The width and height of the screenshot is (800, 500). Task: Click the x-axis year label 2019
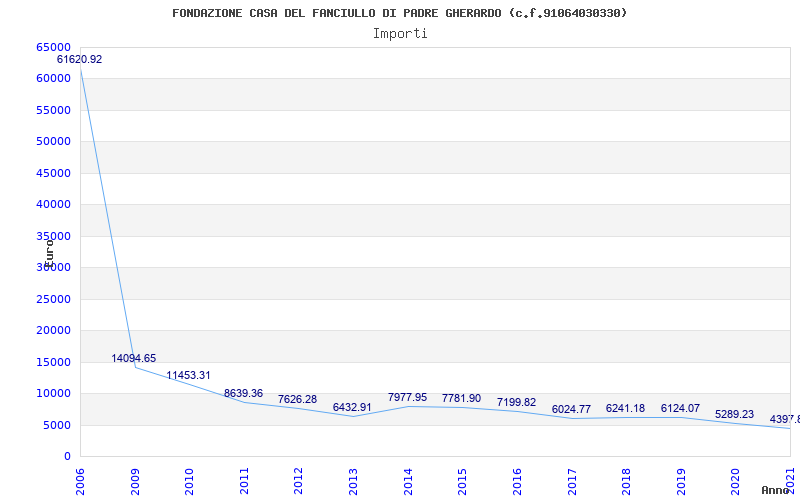[x=681, y=482]
